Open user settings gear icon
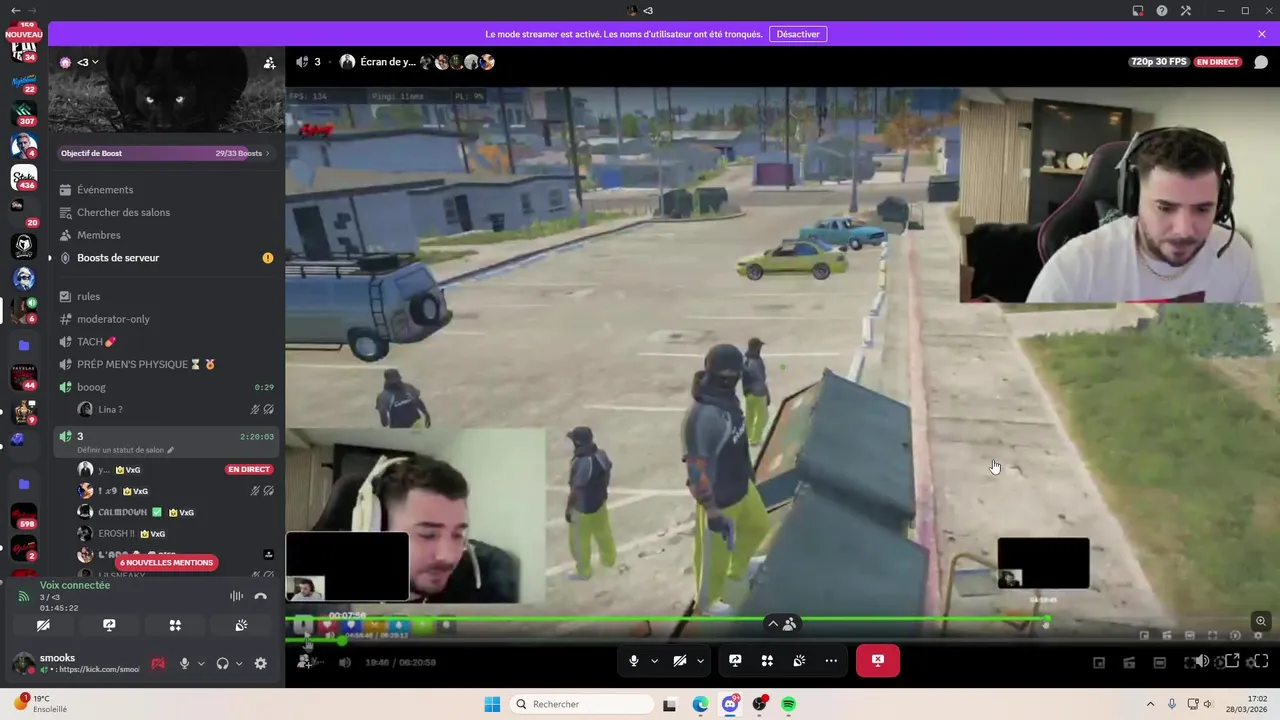The height and width of the screenshot is (720, 1280). [x=261, y=663]
